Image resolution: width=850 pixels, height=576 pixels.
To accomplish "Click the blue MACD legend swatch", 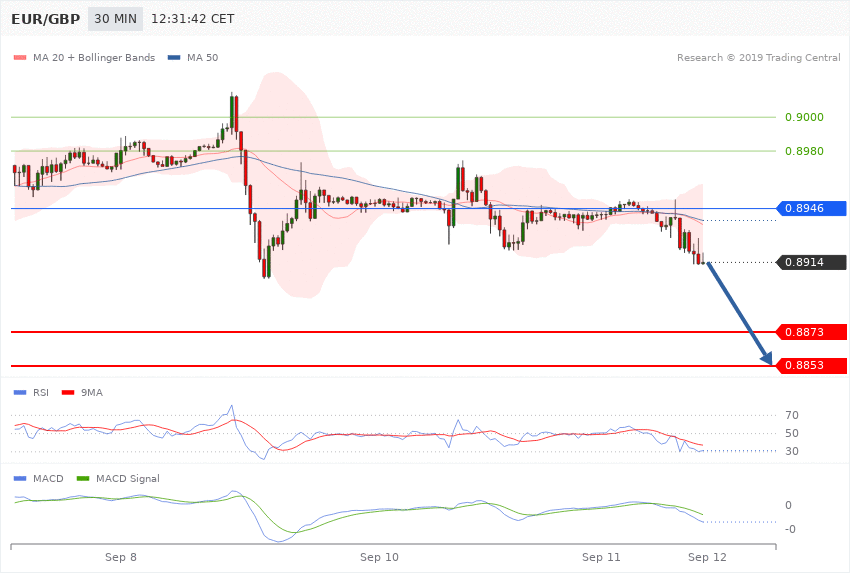I will (x=20, y=478).
